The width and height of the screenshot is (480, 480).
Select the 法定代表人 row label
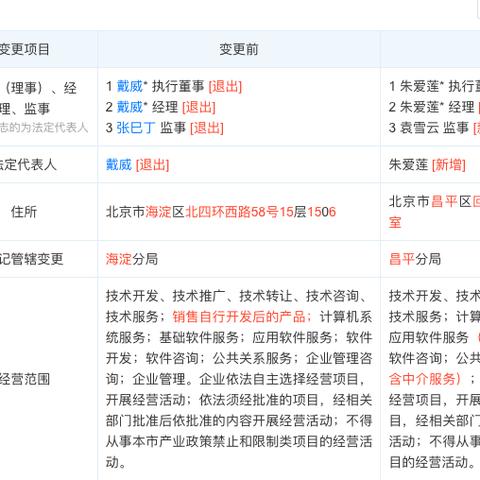tap(28, 165)
